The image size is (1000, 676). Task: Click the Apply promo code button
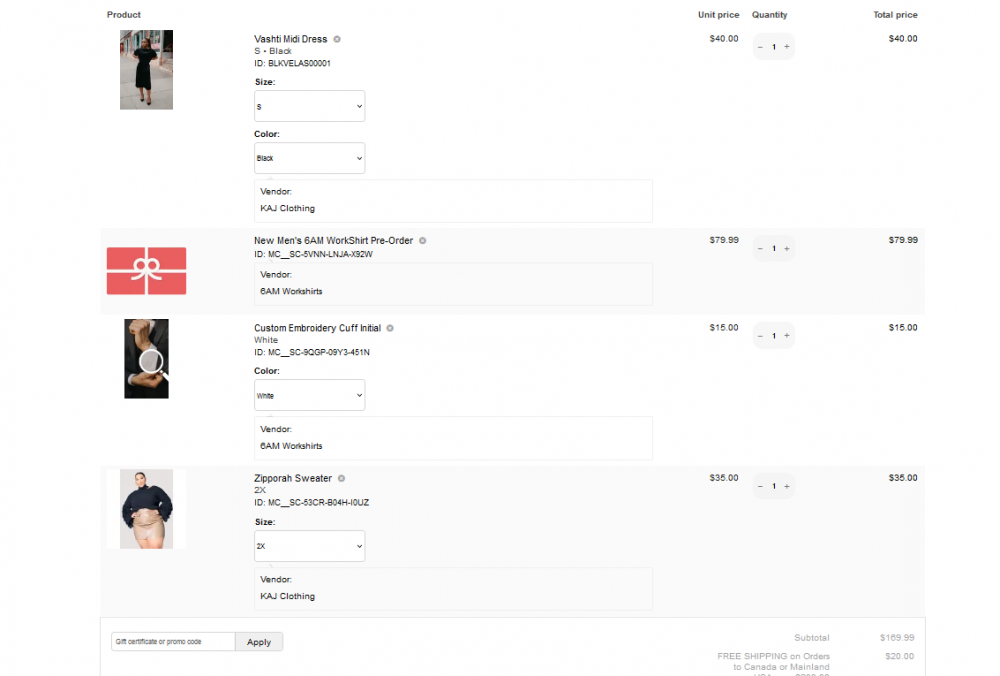(259, 641)
